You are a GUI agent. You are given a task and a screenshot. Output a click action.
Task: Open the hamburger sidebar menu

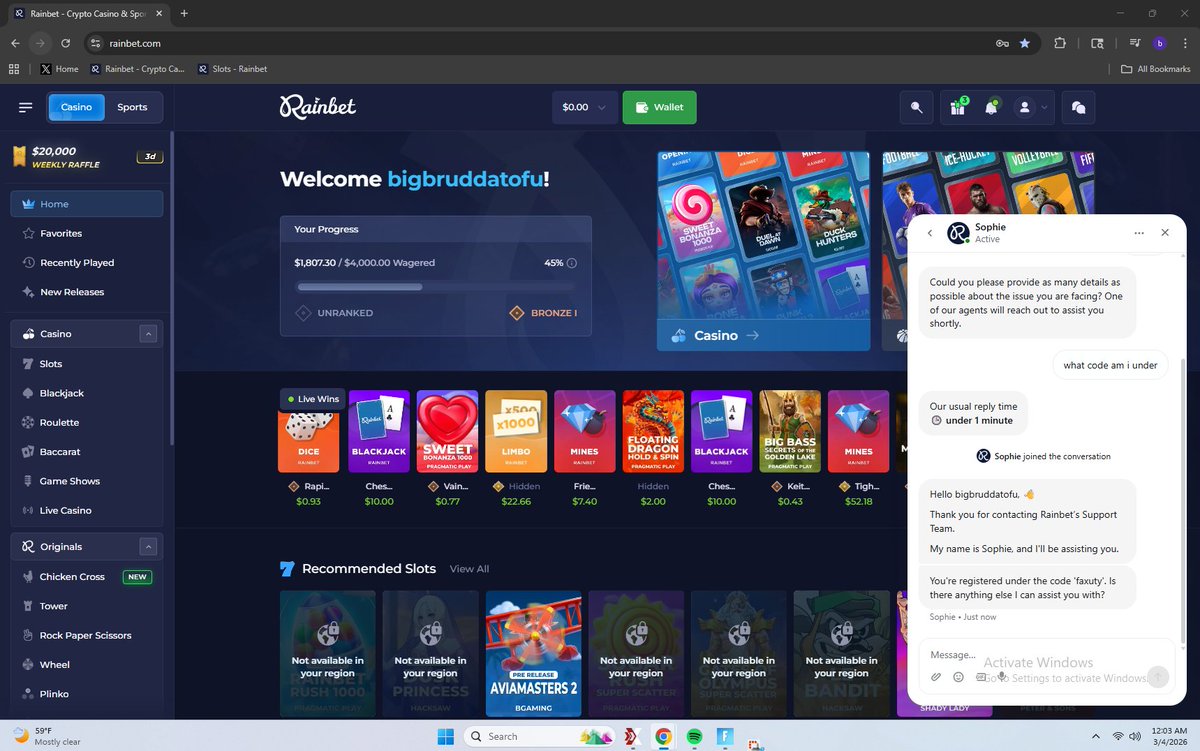(26, 107)
